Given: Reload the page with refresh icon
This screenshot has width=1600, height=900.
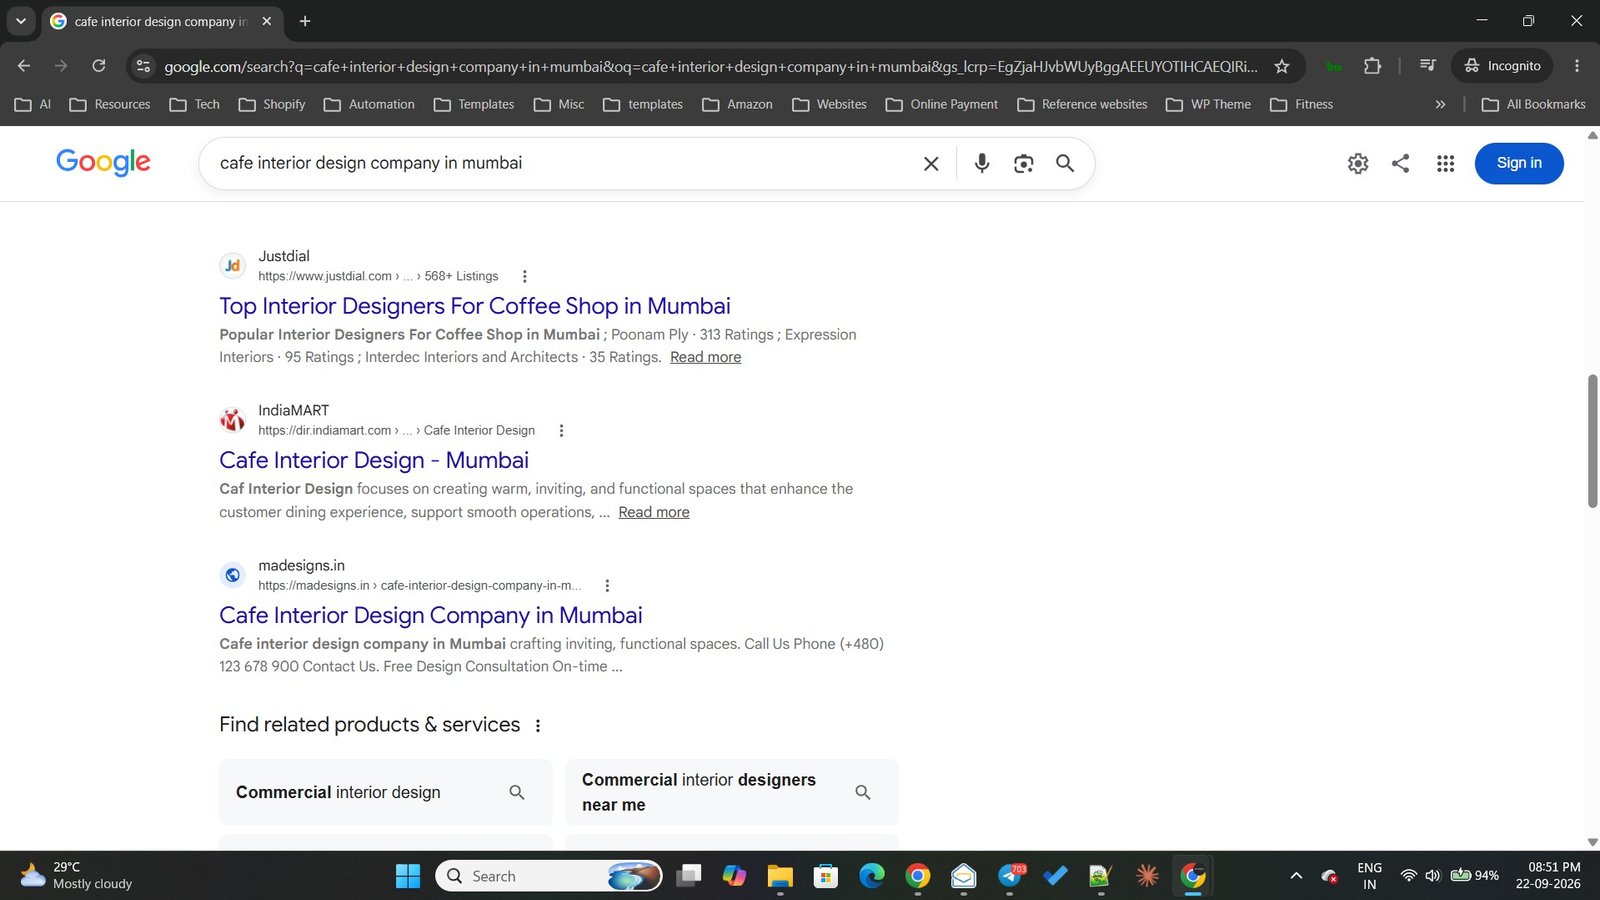Looking at the screenshot, I should click(x=98, y=66).
